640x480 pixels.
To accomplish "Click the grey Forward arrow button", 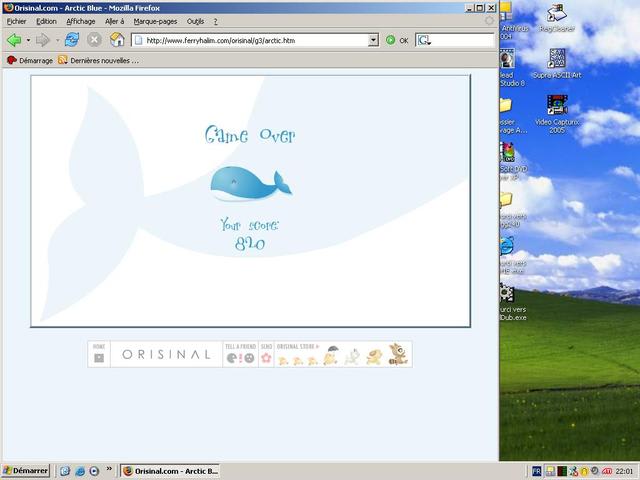I will click(x=42, y=40).
